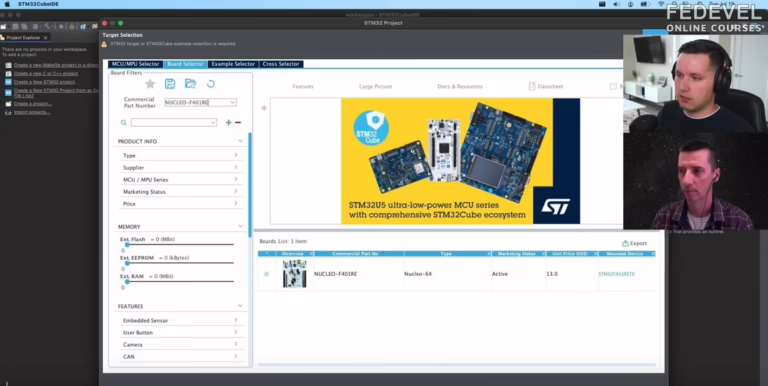
Task: Expand the MCU / MPU Series filter
Action: click(236, 179)
